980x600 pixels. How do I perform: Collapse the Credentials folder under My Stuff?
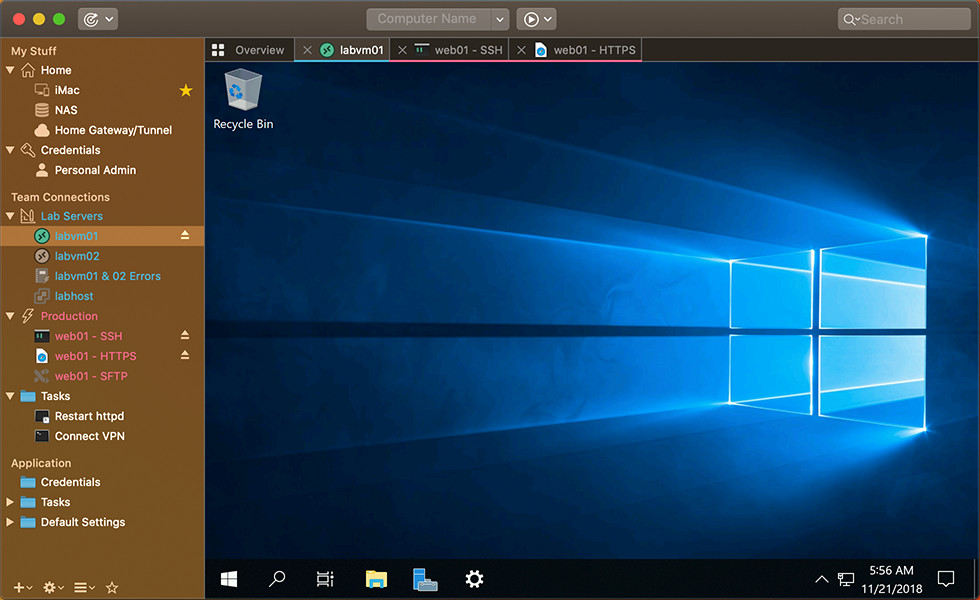(x=10, y=150)
